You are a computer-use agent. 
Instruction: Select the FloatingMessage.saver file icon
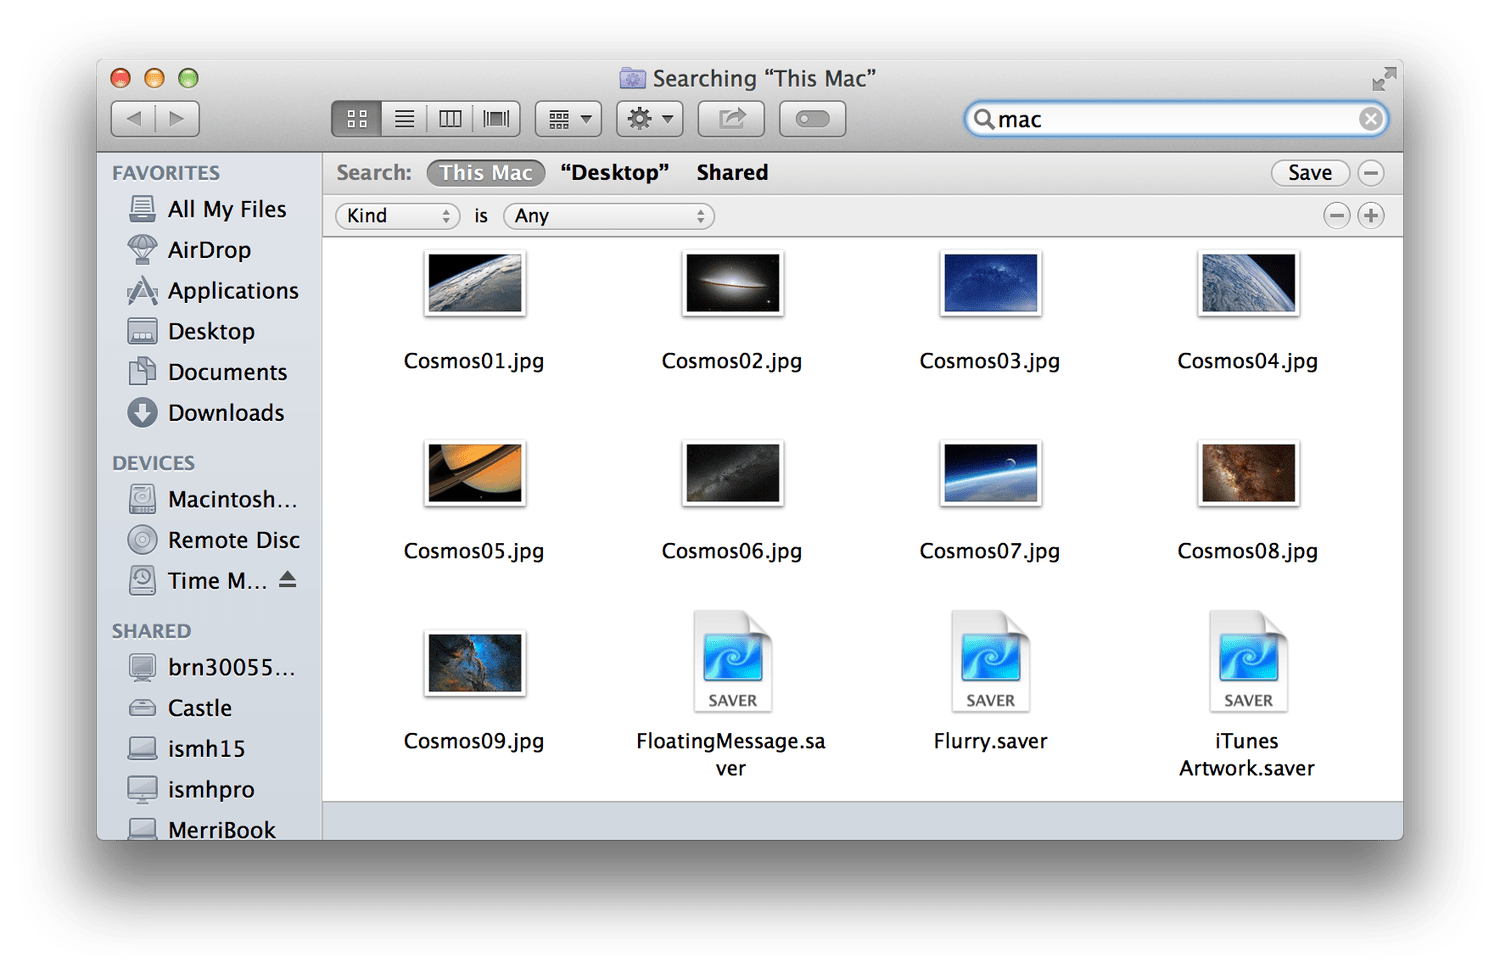733,661
